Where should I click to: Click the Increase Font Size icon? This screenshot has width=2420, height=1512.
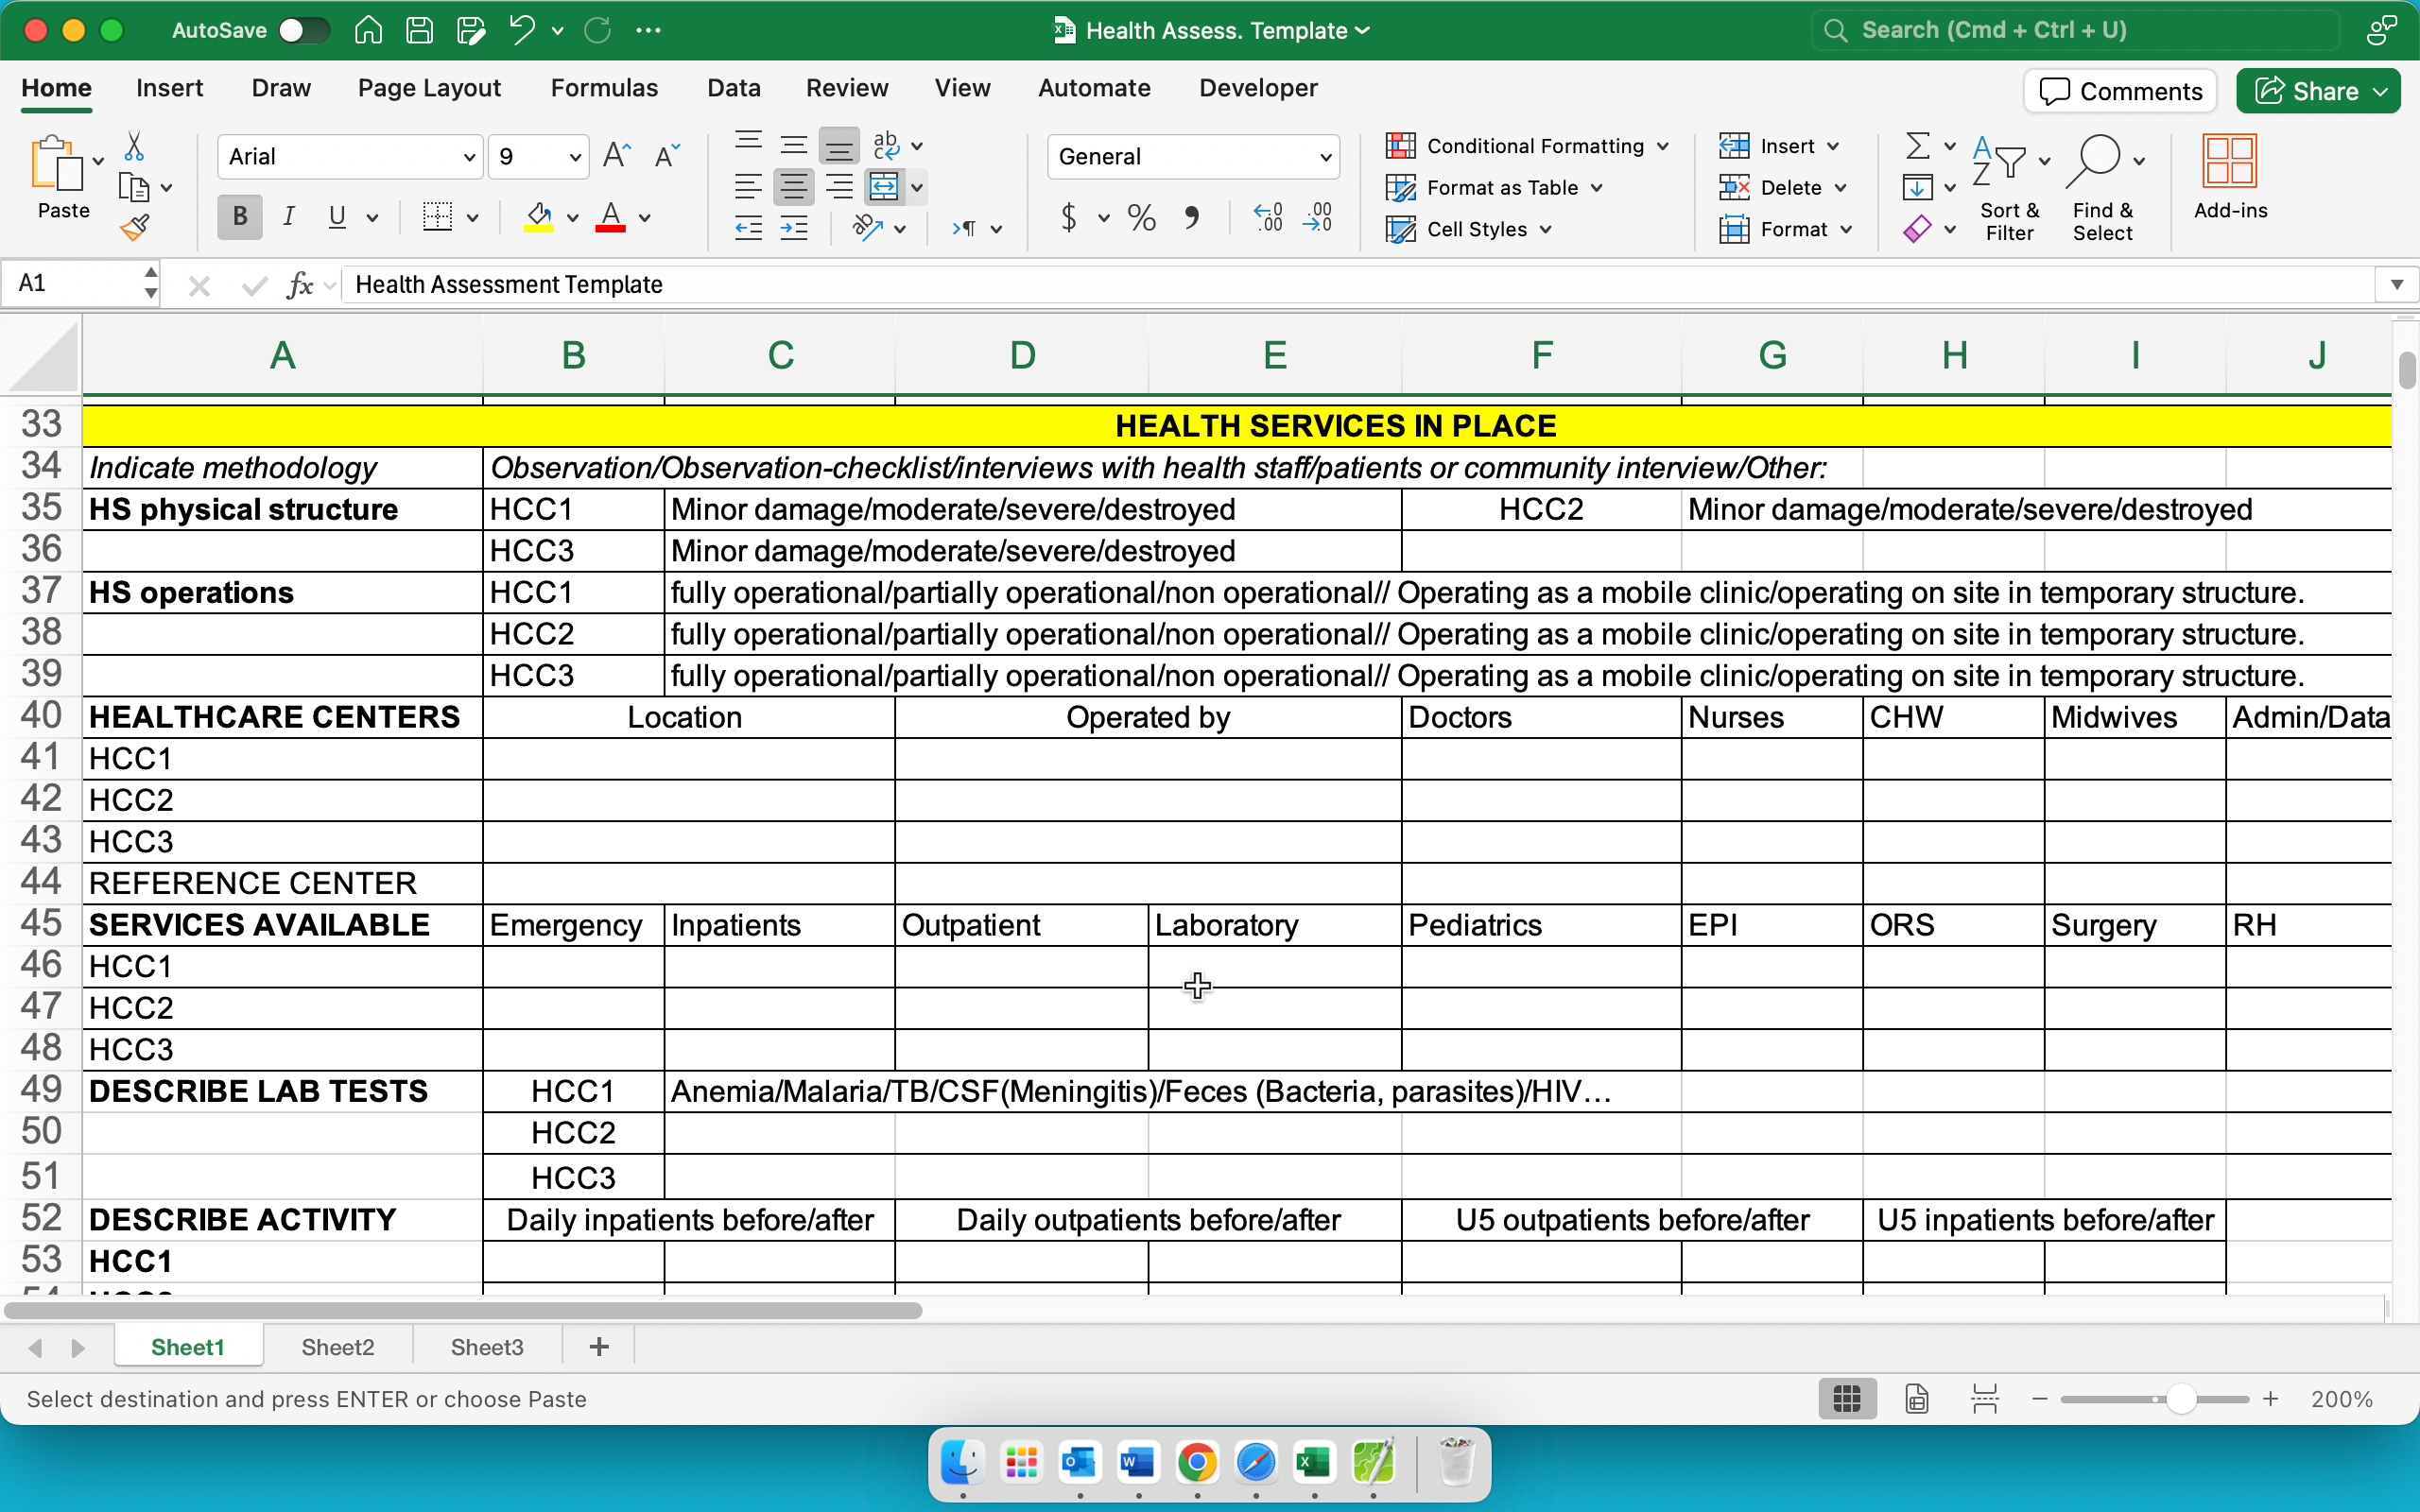tap(616, 156)
